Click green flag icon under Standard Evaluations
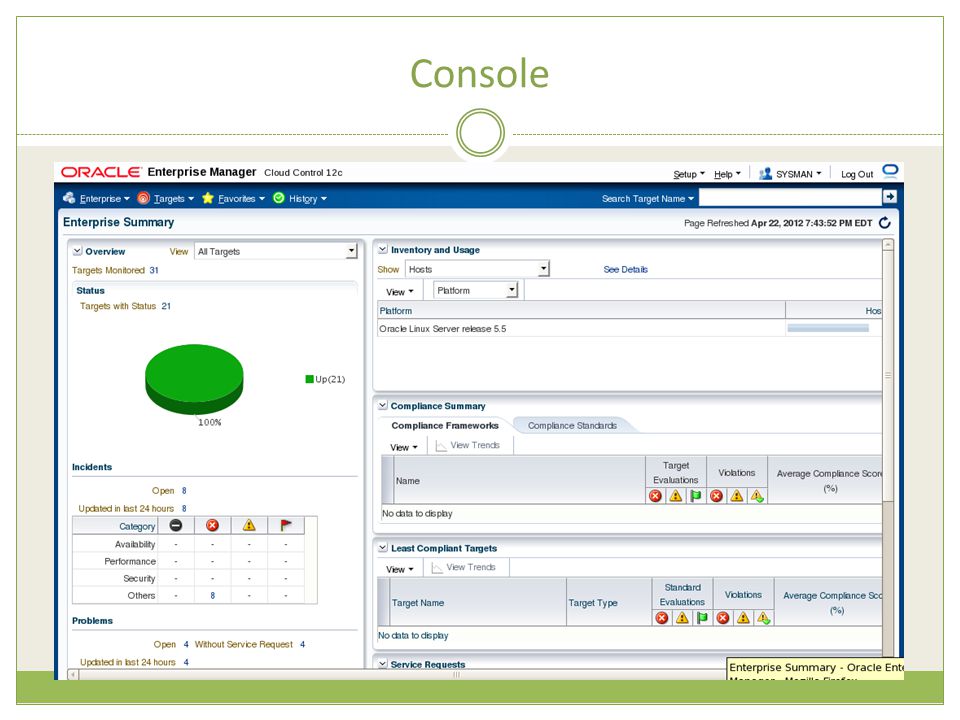 (702, 618)
